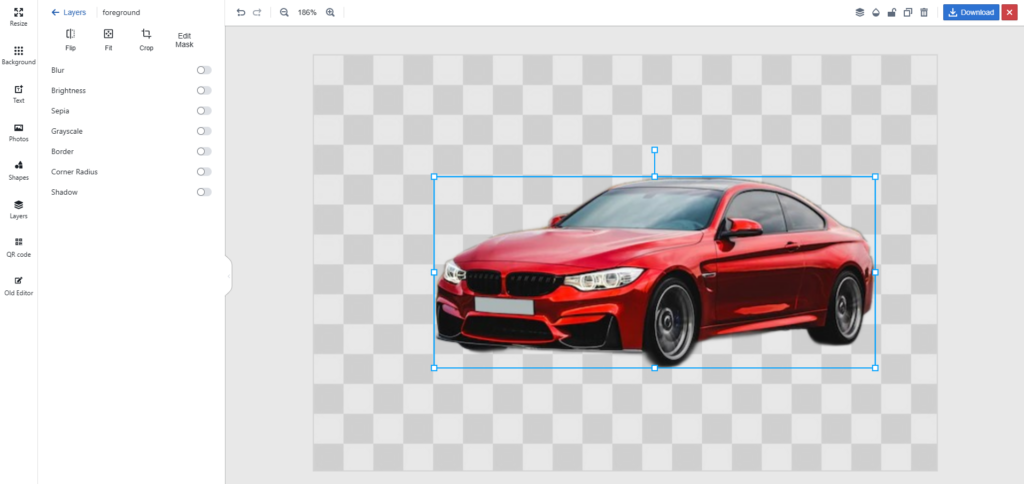Click Edit Mask option
The width and height of the screenshot is (1024, 484).
pos(184,40)
